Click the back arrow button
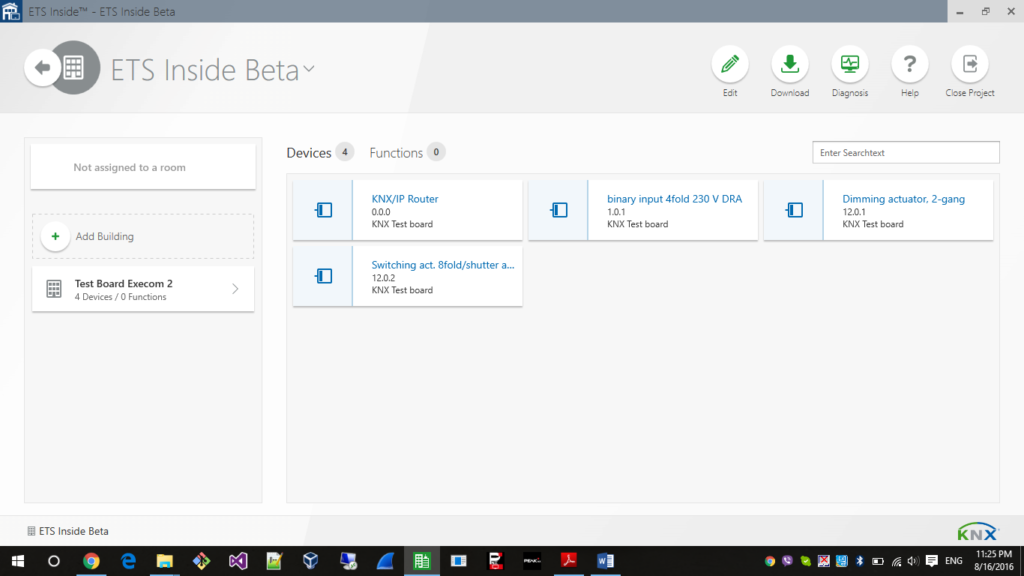 coord(42,67)
